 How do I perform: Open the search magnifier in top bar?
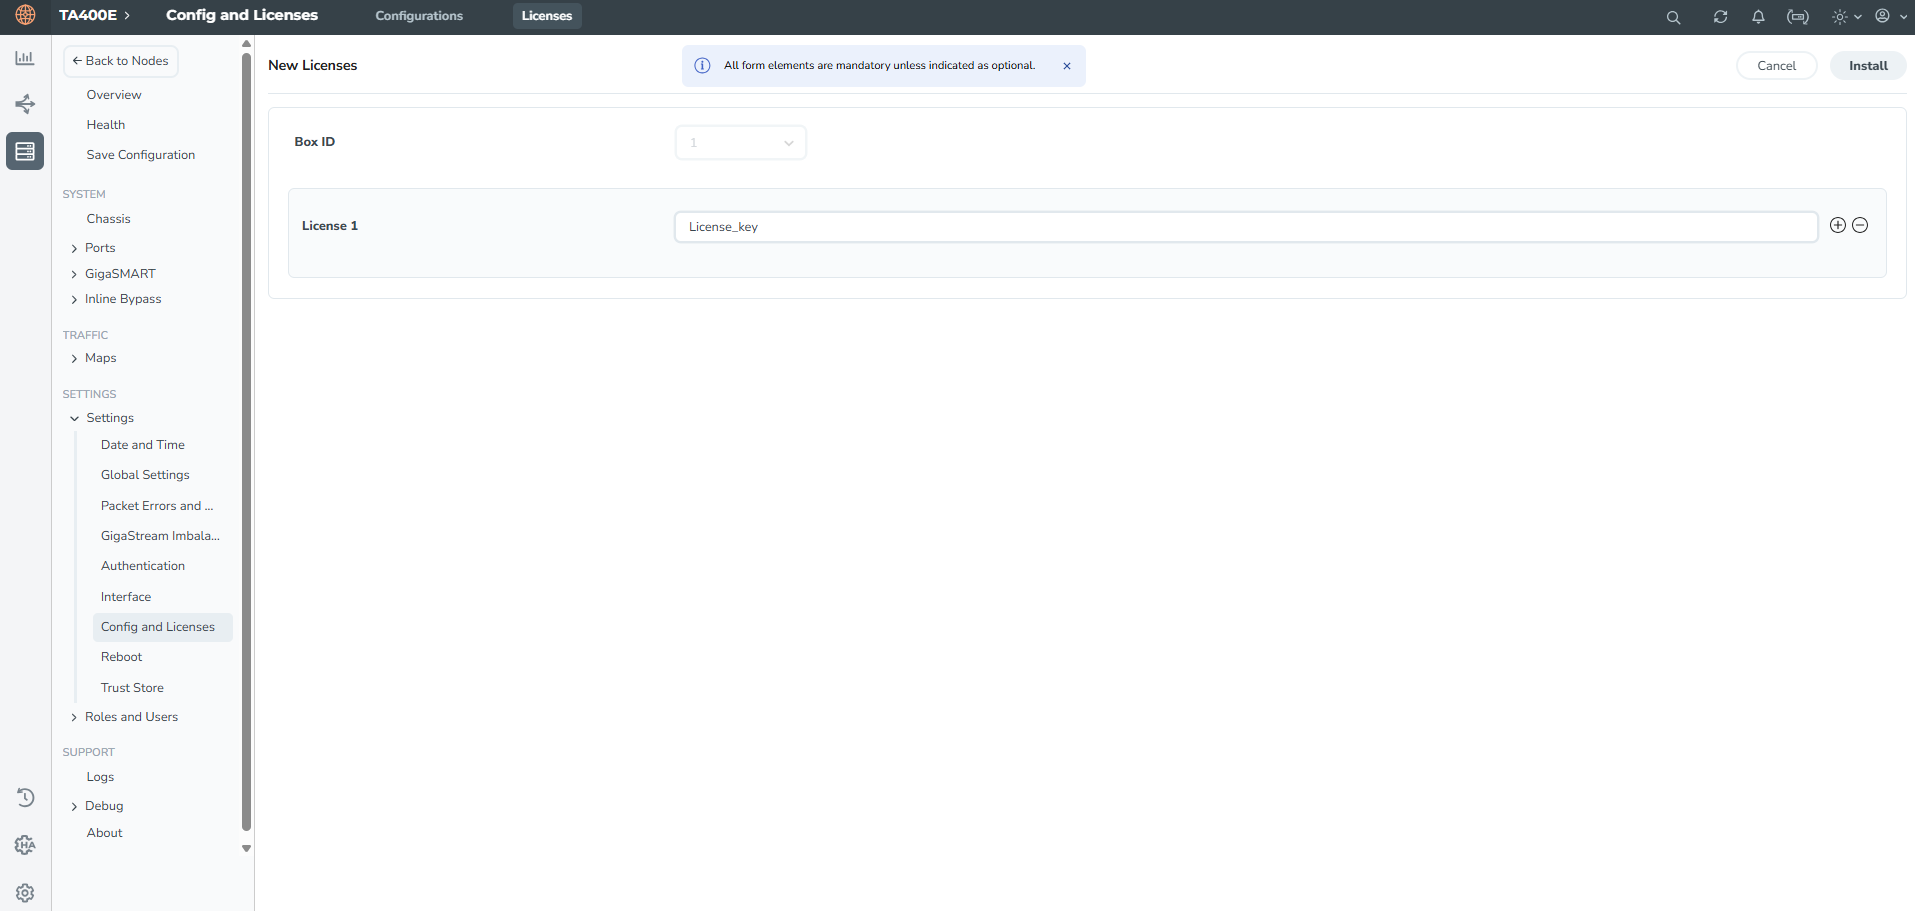coord(1673,17)
